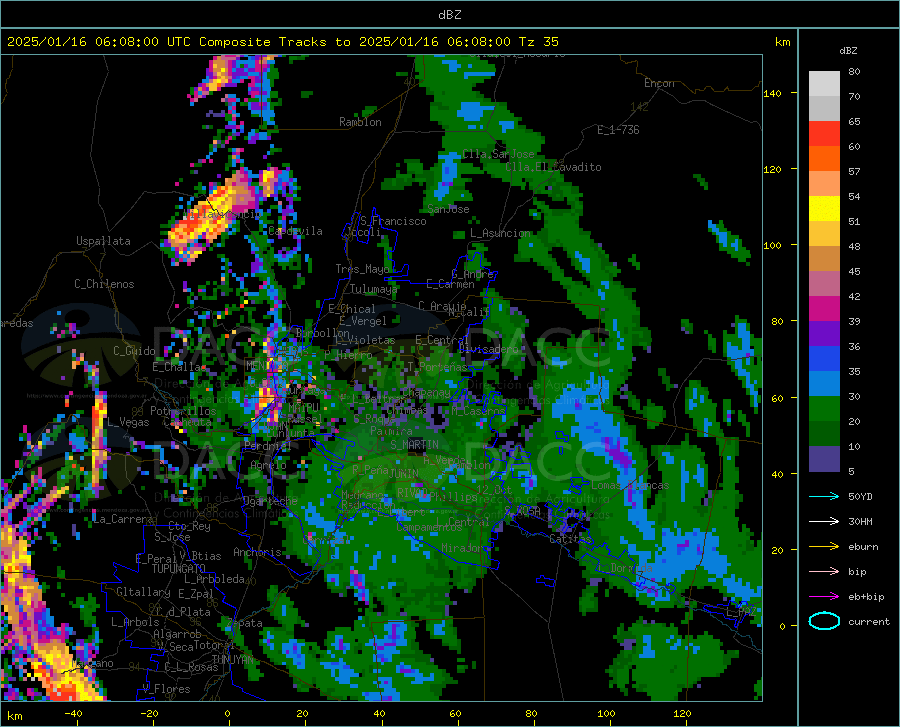
Task: Click the Lomas_Blancas place label
Action: [630, 485]
